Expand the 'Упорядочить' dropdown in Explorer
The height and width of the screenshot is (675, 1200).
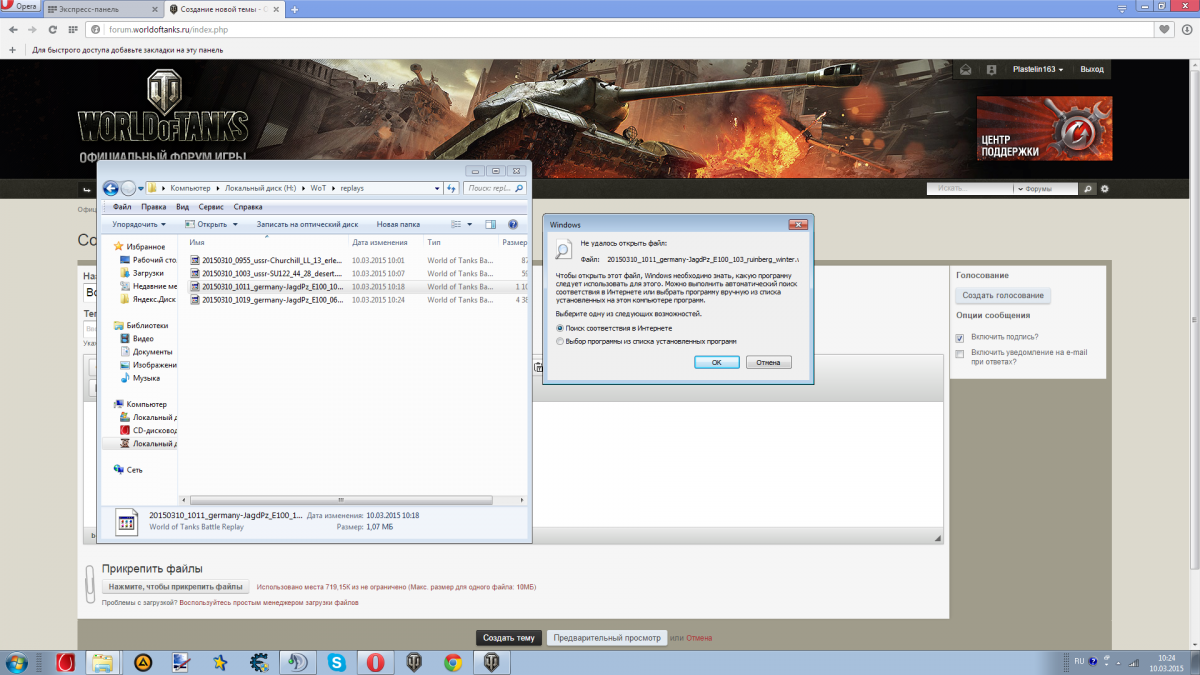point(139,224)
